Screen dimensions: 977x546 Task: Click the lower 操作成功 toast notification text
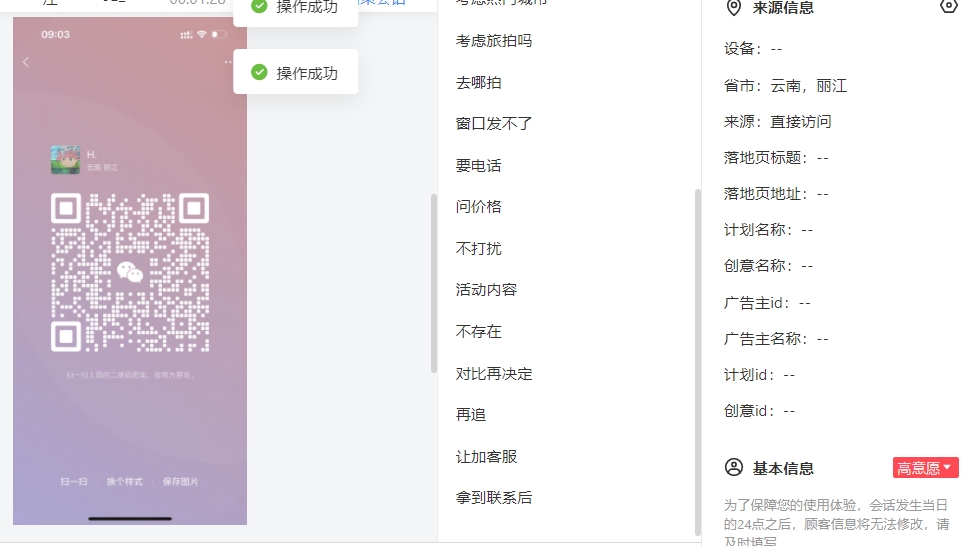[307, 74]
